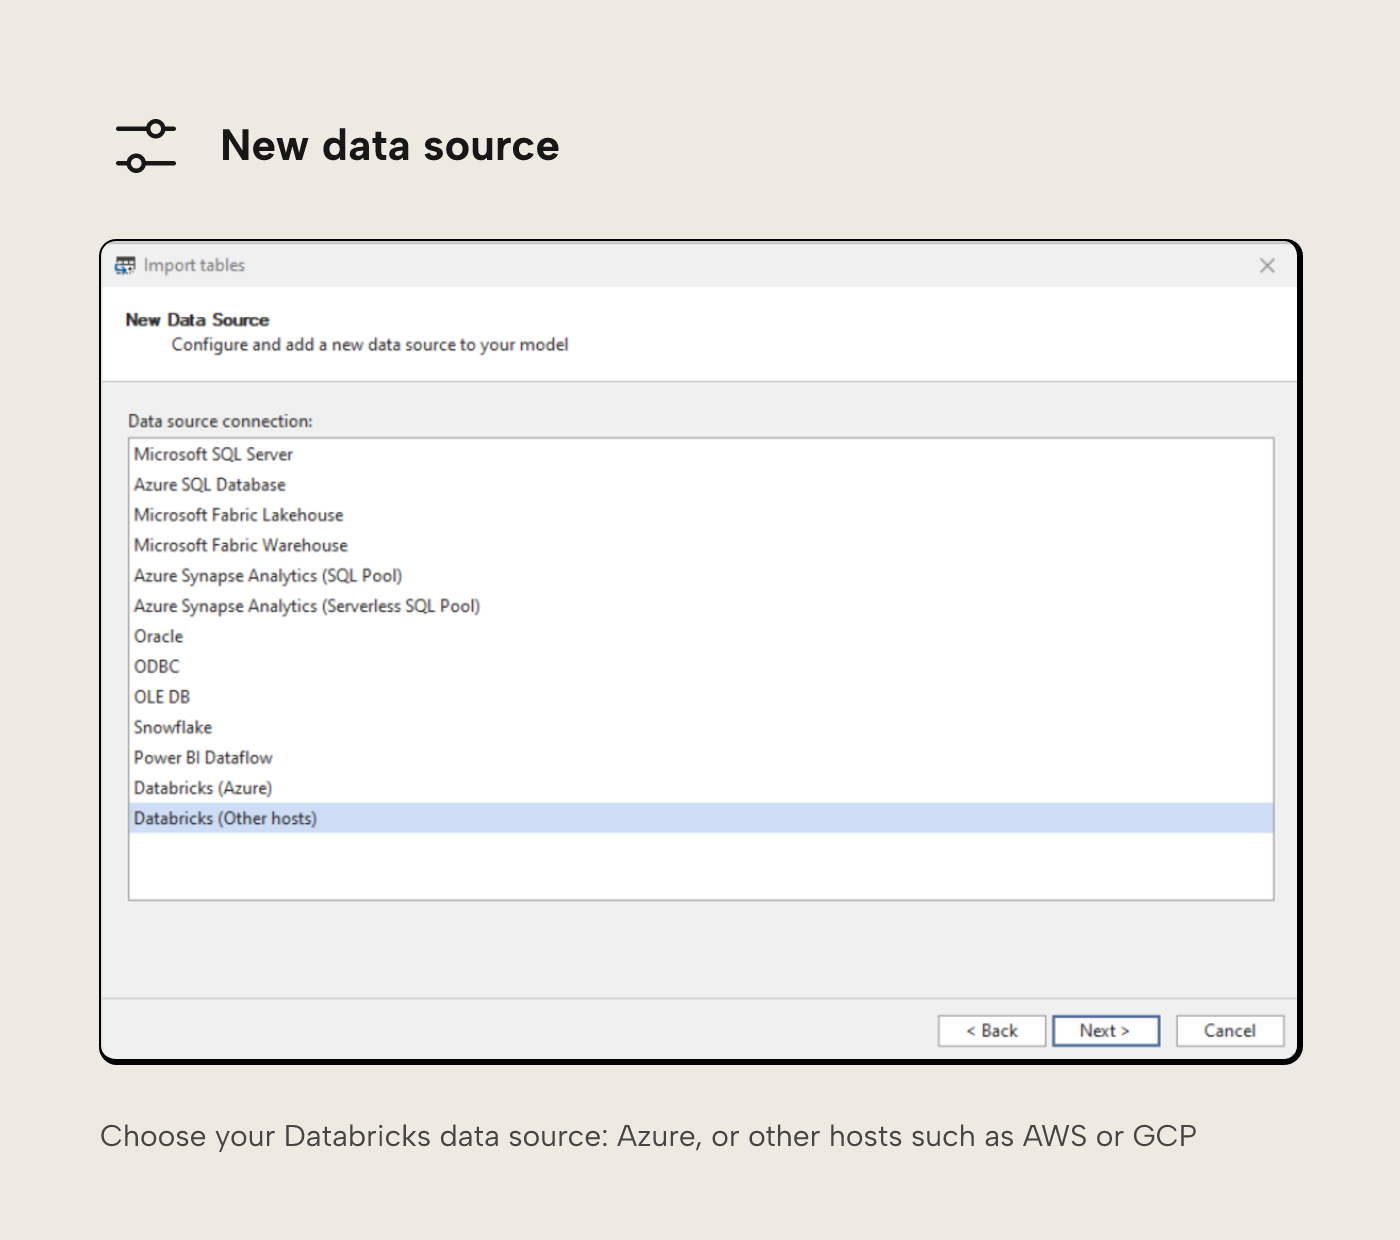Pick Snowflake from the list
The width and height of the screenshot is (1400, 1240).
tap(701, 727)
